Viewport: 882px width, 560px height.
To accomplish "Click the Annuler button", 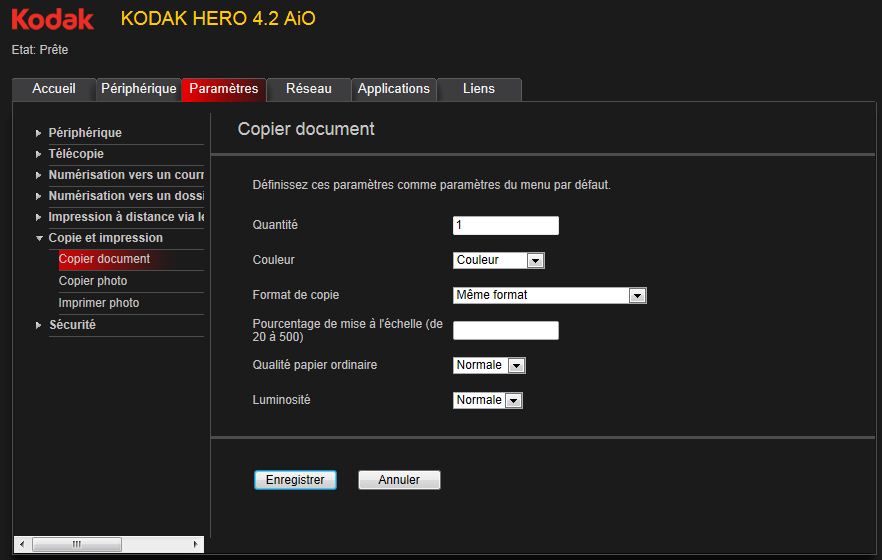I will click(399, 480).
